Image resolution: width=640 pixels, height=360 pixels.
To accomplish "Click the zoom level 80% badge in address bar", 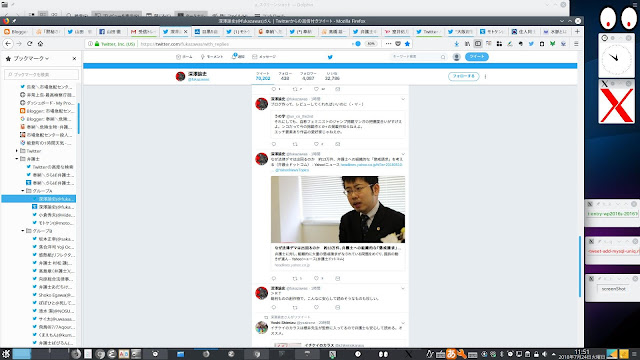I will tap(371, 44).
